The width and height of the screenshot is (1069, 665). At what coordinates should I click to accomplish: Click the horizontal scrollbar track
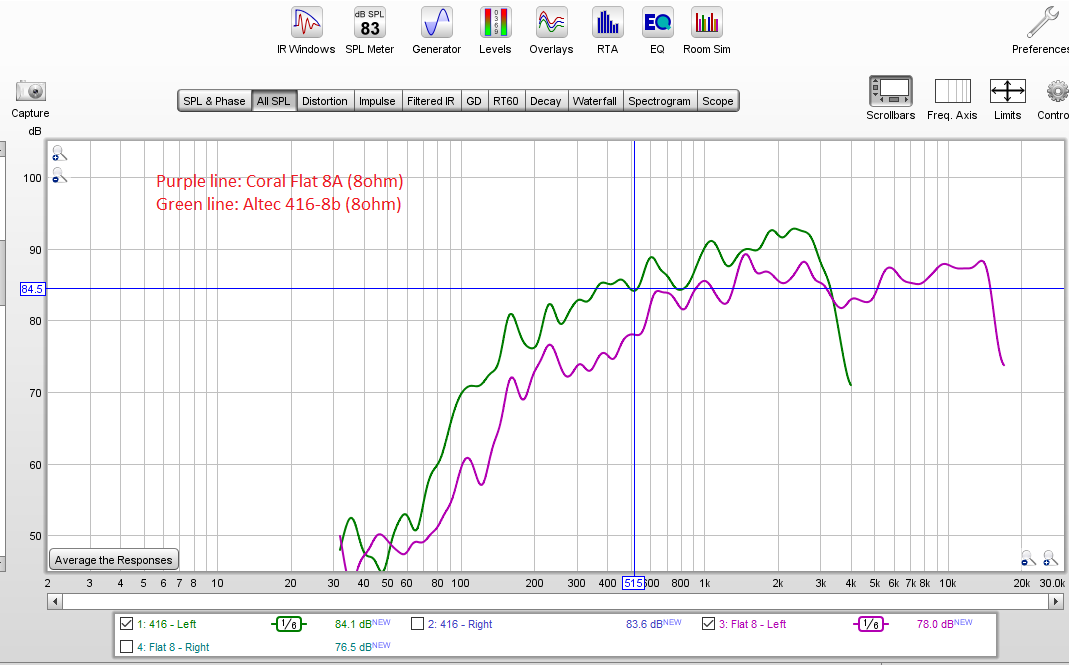pyautogui.click(x=556, y=602)
